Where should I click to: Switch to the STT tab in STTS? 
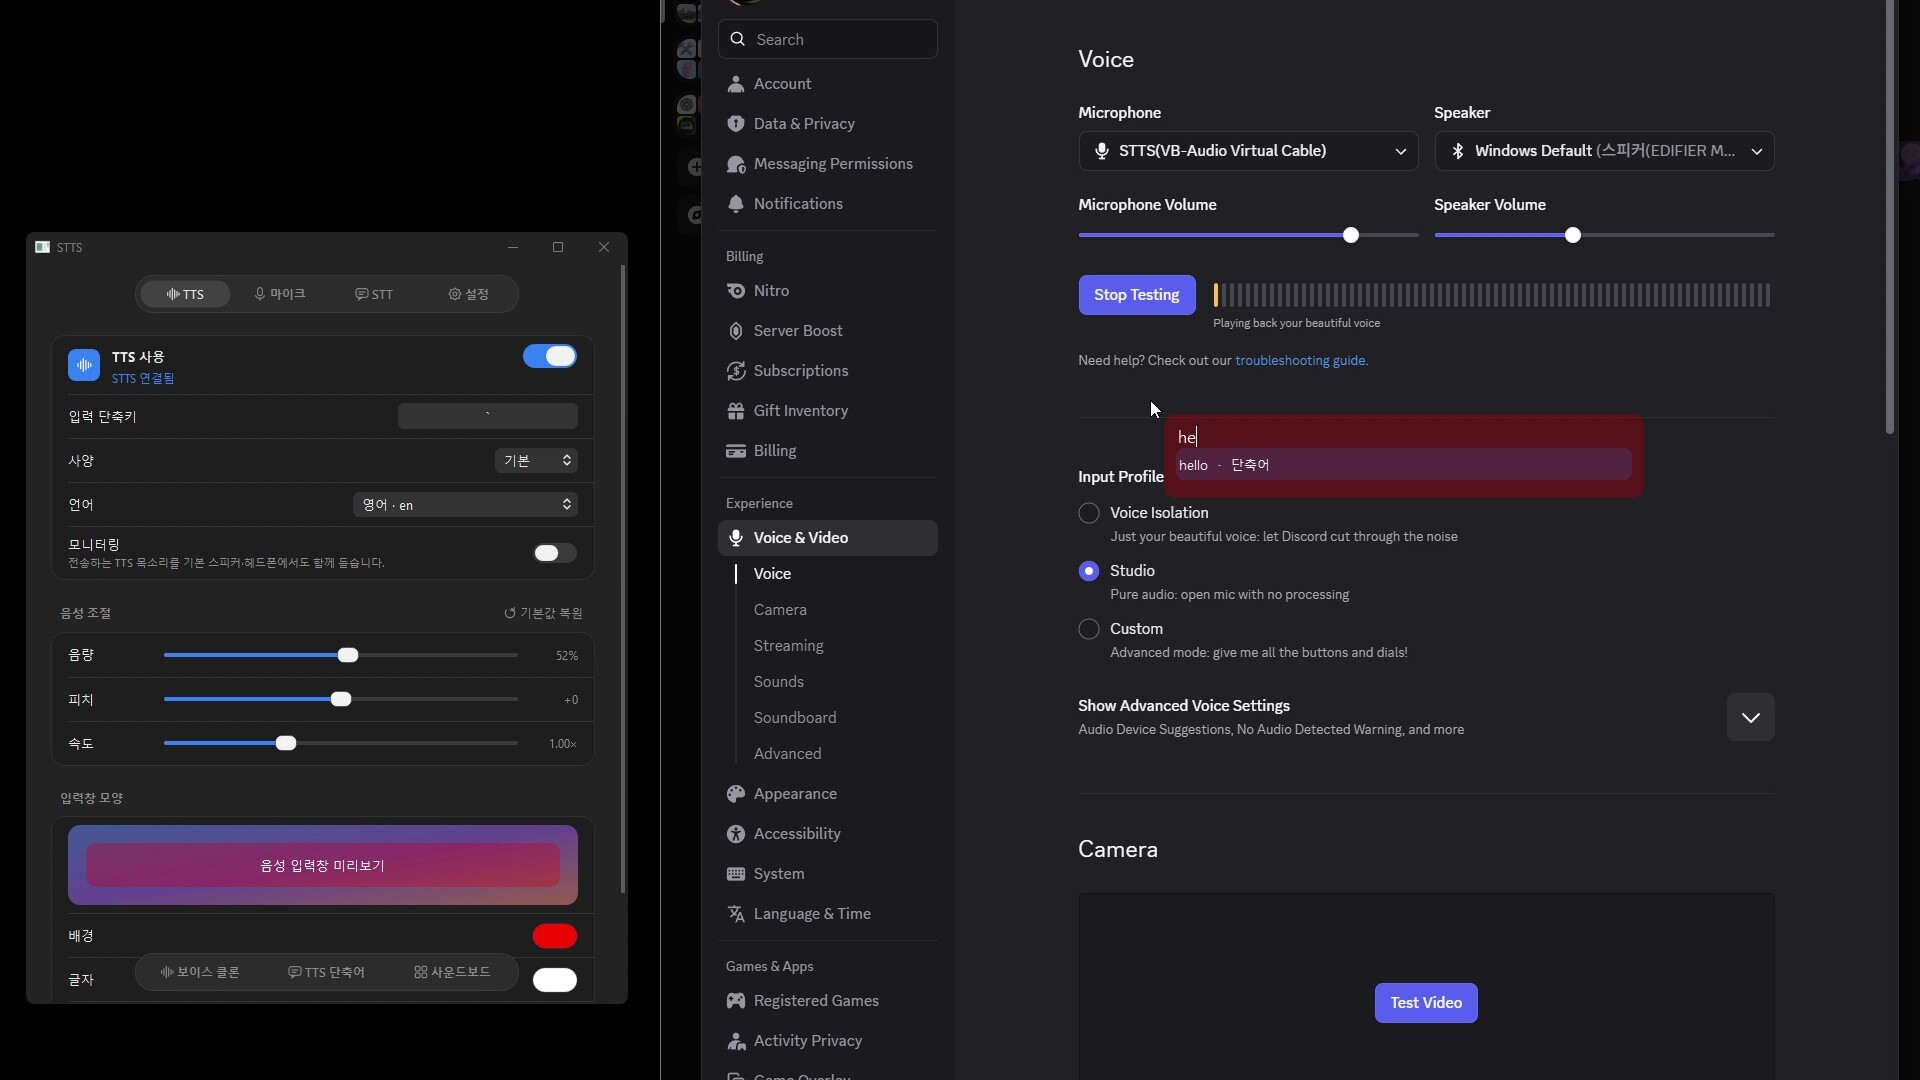(374, 294)
